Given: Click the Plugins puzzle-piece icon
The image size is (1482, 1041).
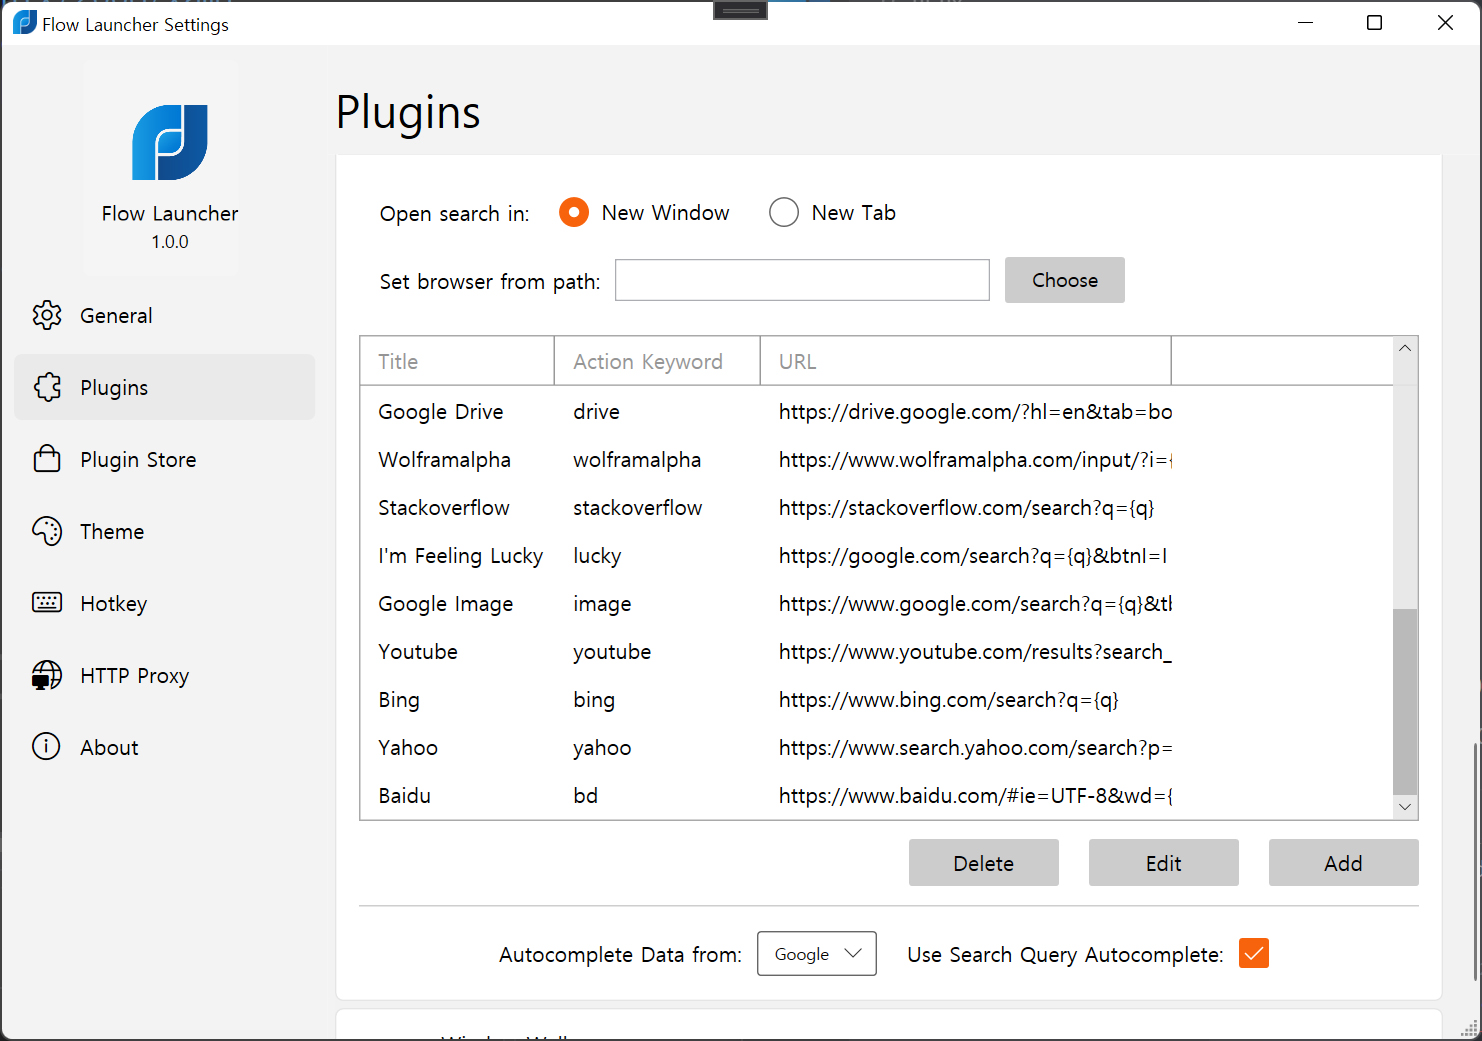Looking at the screenshot, I should tap(47, 387).
